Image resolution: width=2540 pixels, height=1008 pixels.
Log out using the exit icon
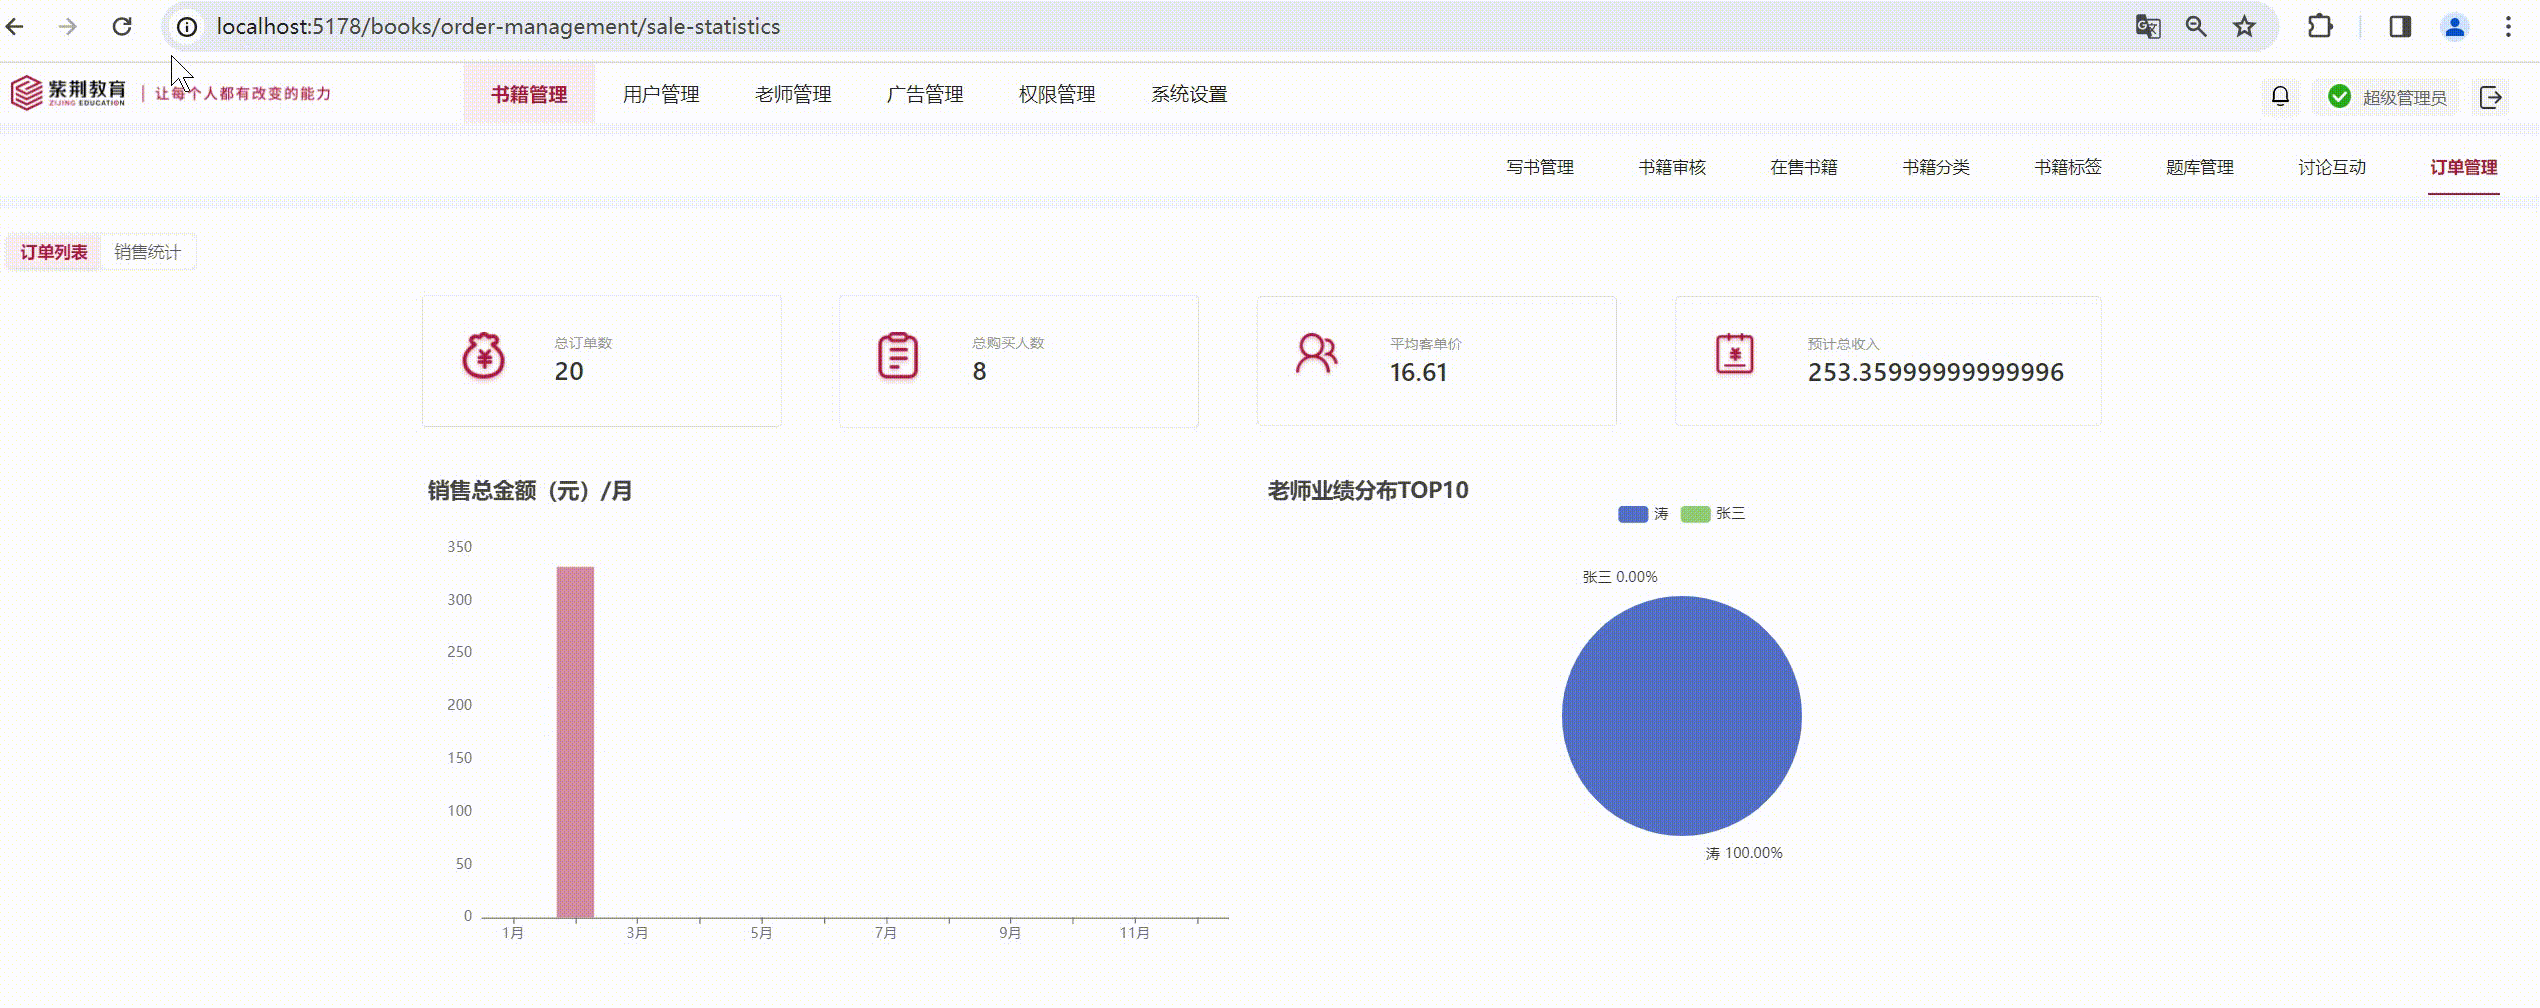pyautogui.click(x=2492, y=96)
